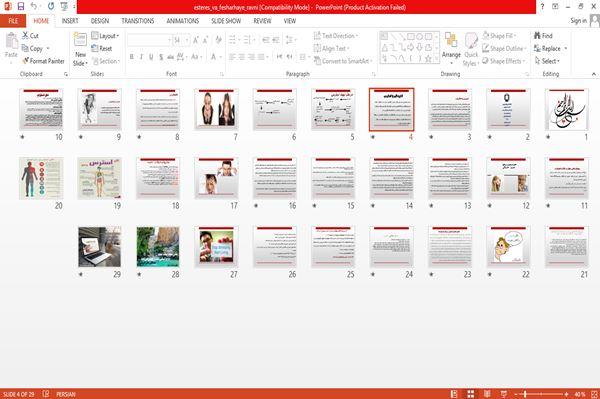Switch to ANIMATIONS tab
Image resolution: width=600 pixels, height=399 pixels.
point(183,21)
